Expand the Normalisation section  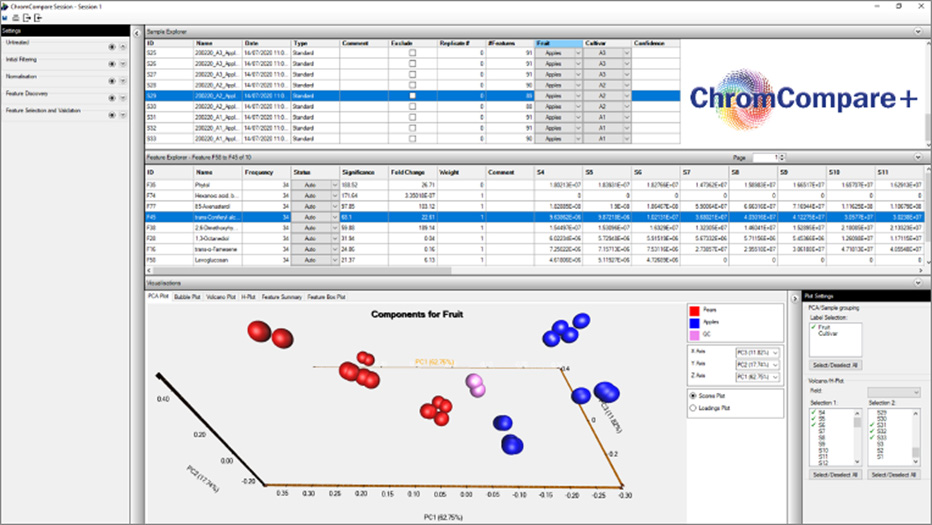point(123,80)
